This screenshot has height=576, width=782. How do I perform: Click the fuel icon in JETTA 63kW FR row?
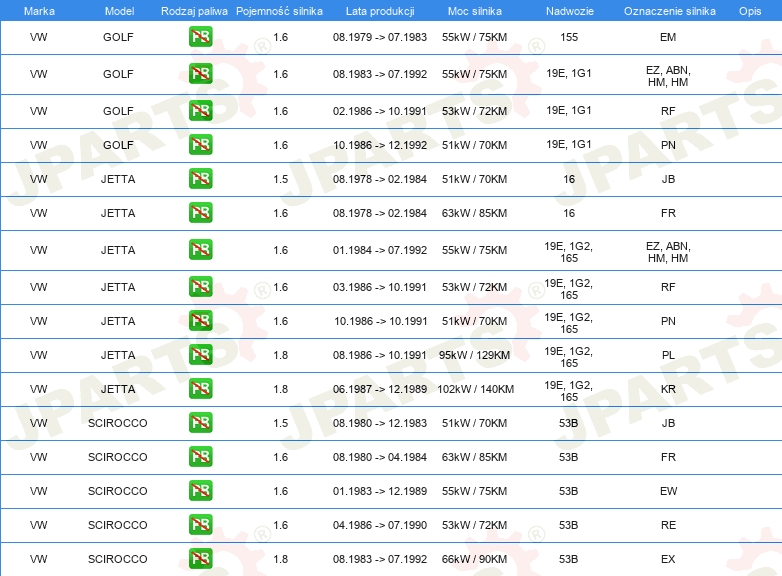200,212
